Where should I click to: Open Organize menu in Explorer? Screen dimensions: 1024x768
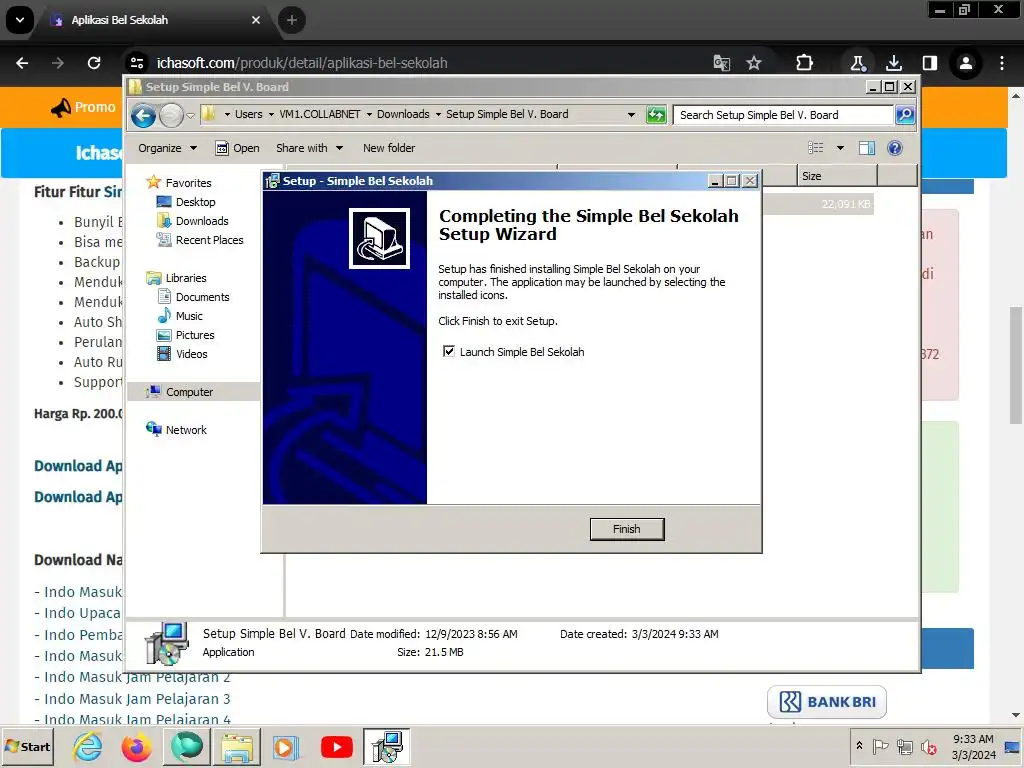tap(167, 148)
